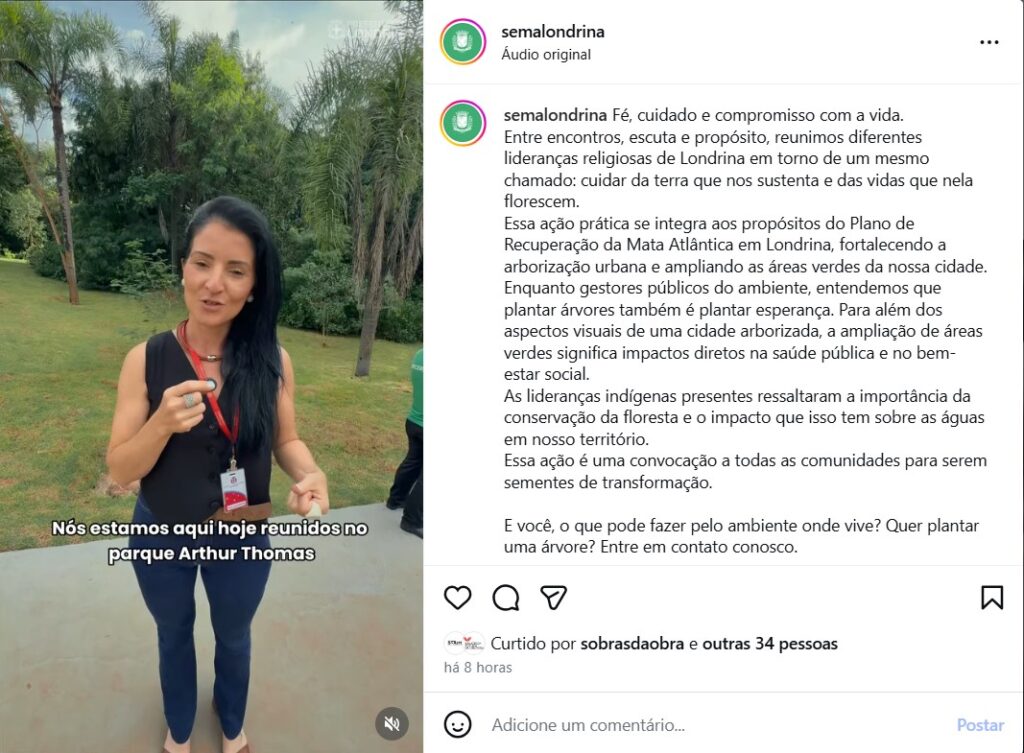Click the 'há 8 horas' timestamp

[x=477, y=667]
